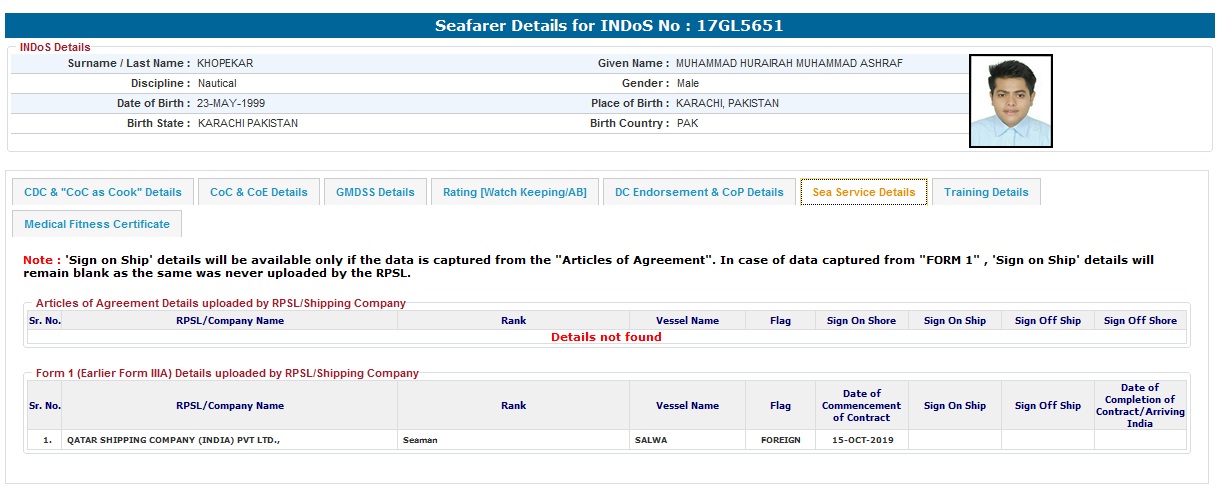Switch to the Training Details tab

(985, 192)
